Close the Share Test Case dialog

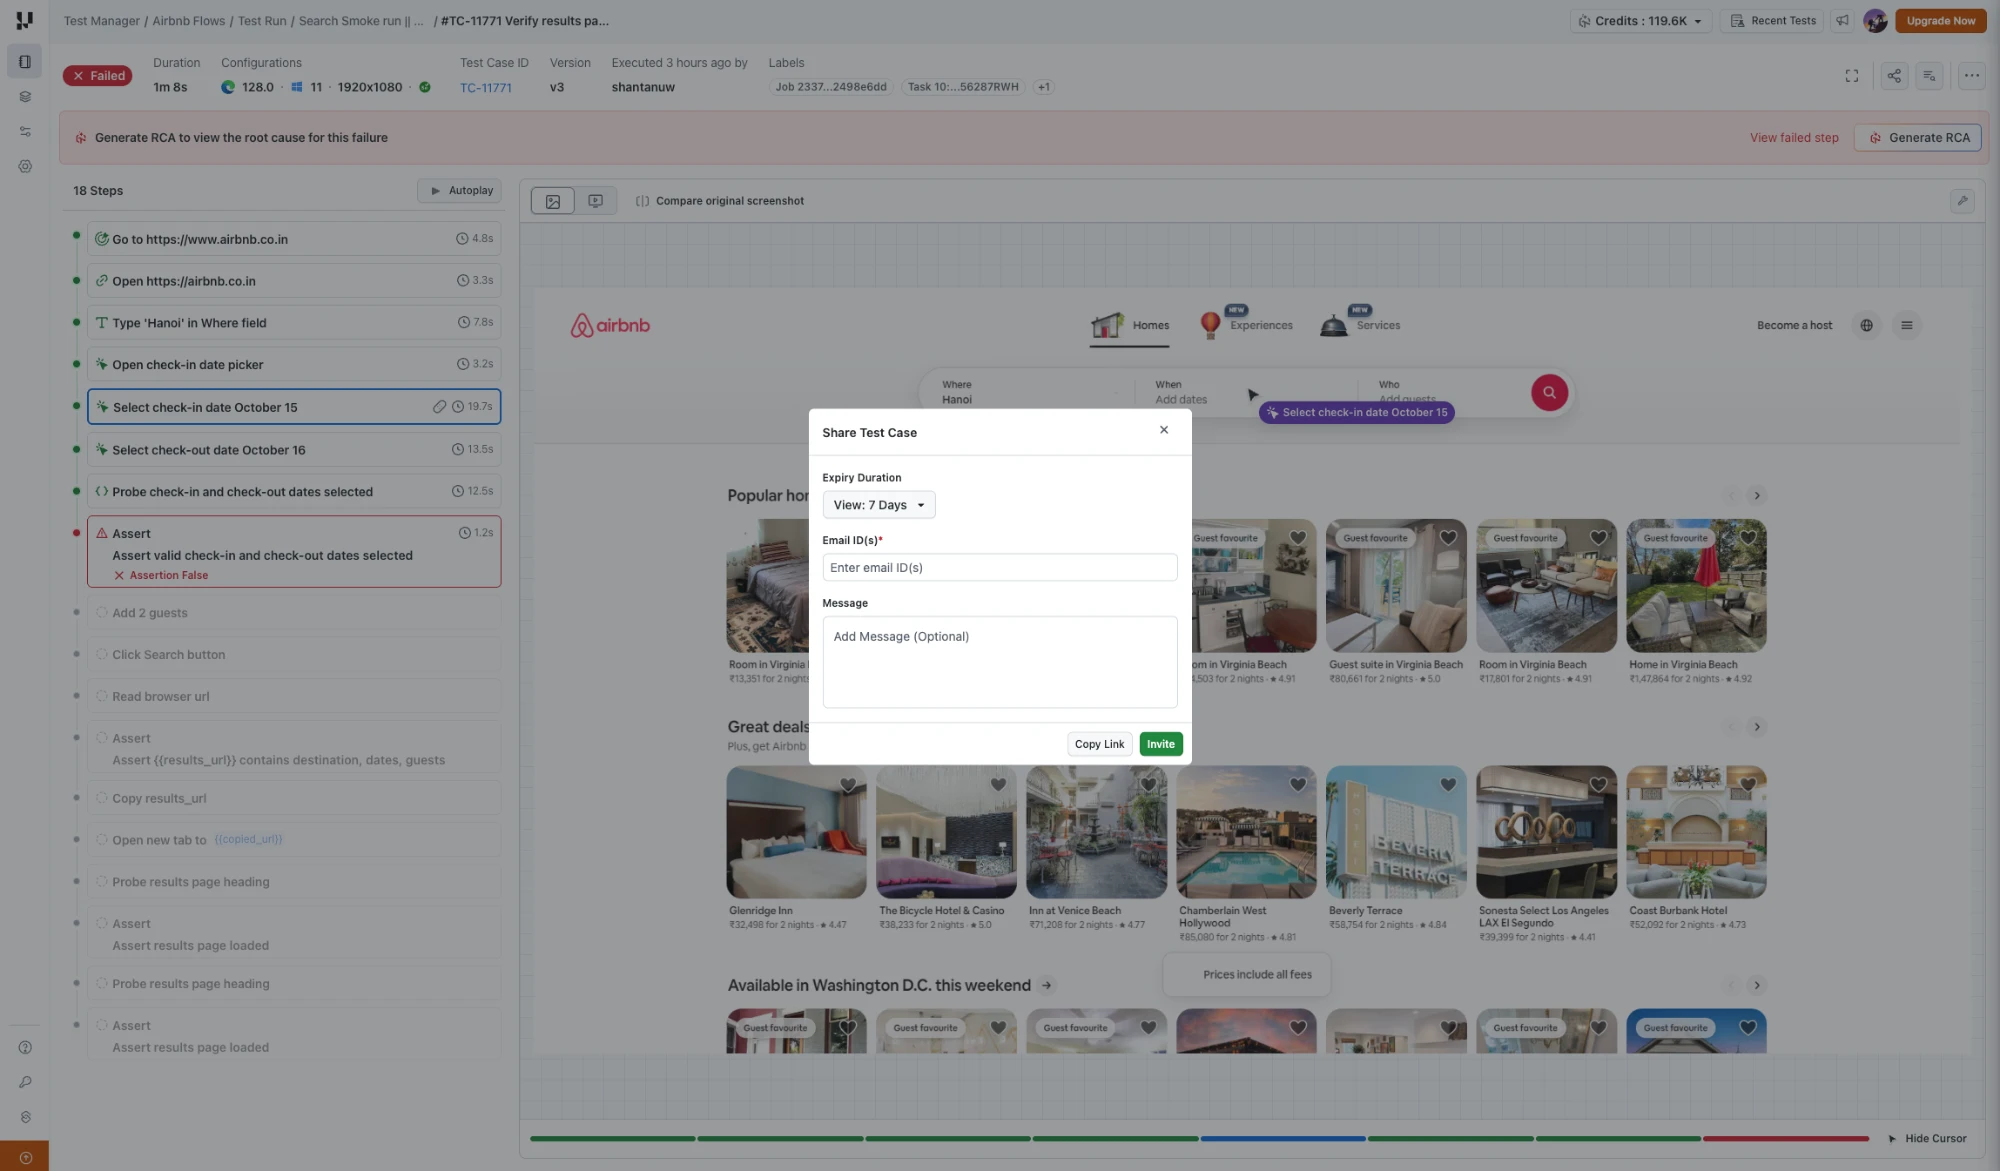(1164, 430)
